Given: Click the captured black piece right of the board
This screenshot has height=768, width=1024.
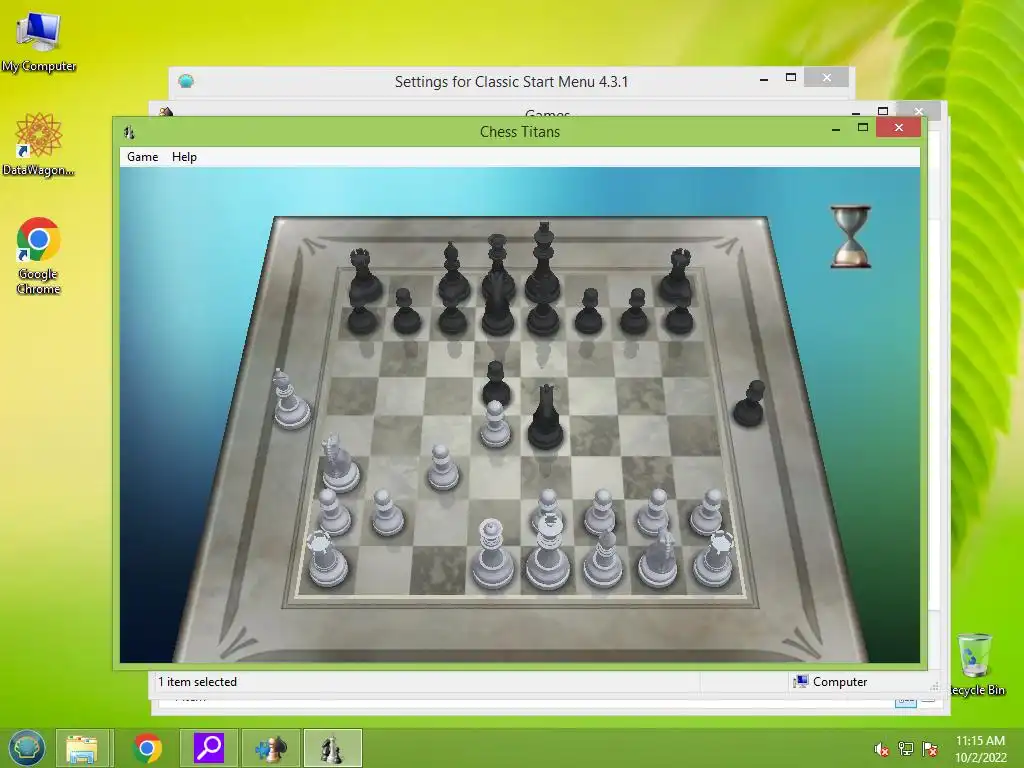Looking at the screenshot, I should [750, 404].
